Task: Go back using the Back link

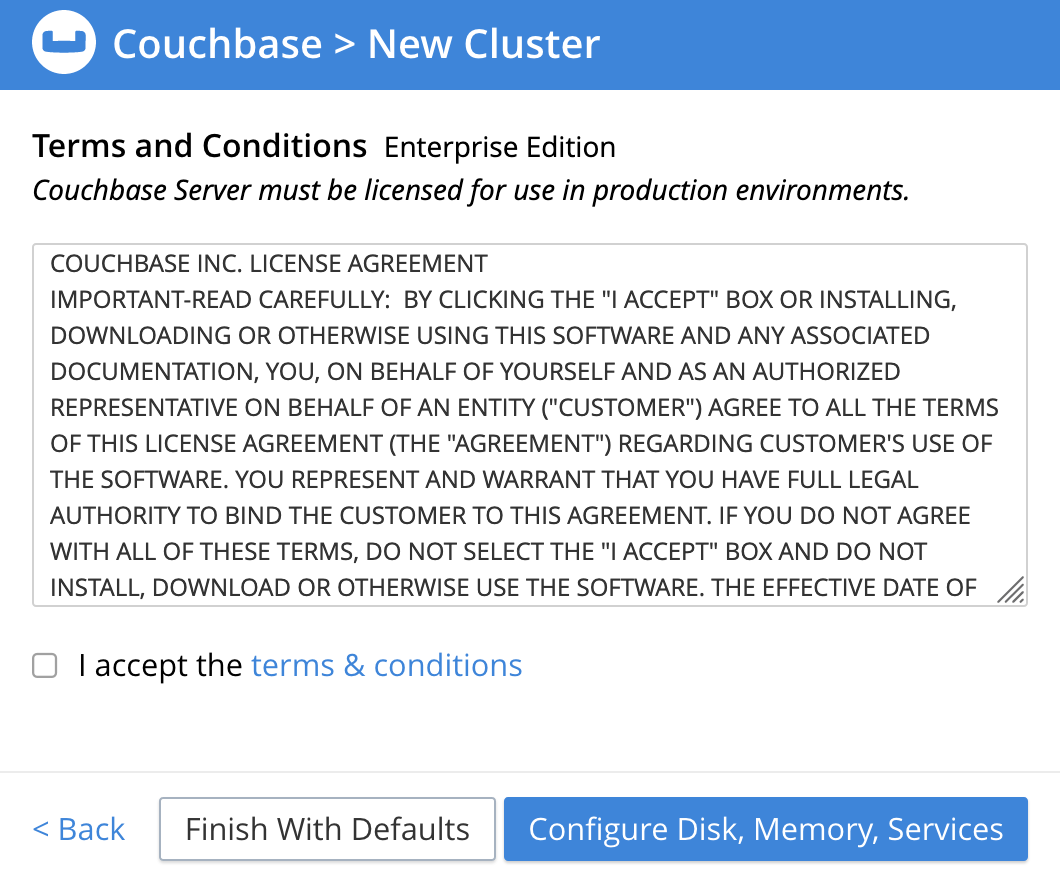Action: point(79,829)
